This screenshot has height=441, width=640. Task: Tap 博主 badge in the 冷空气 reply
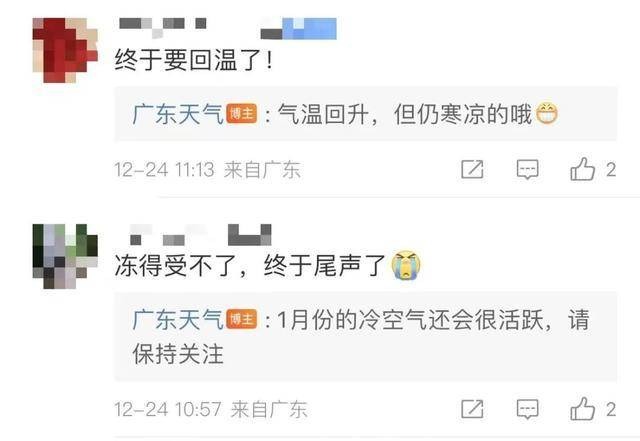242,319
